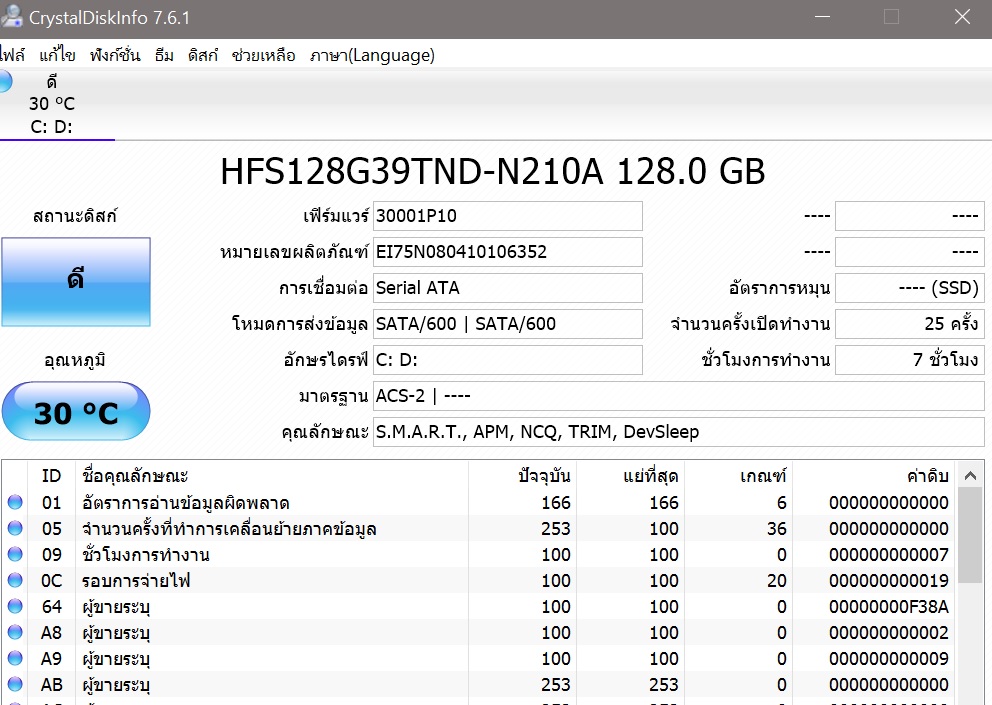Click the ID column header
Image resolution: width=992 pixels, height=705 pixels.
click(x=51, y=476)
